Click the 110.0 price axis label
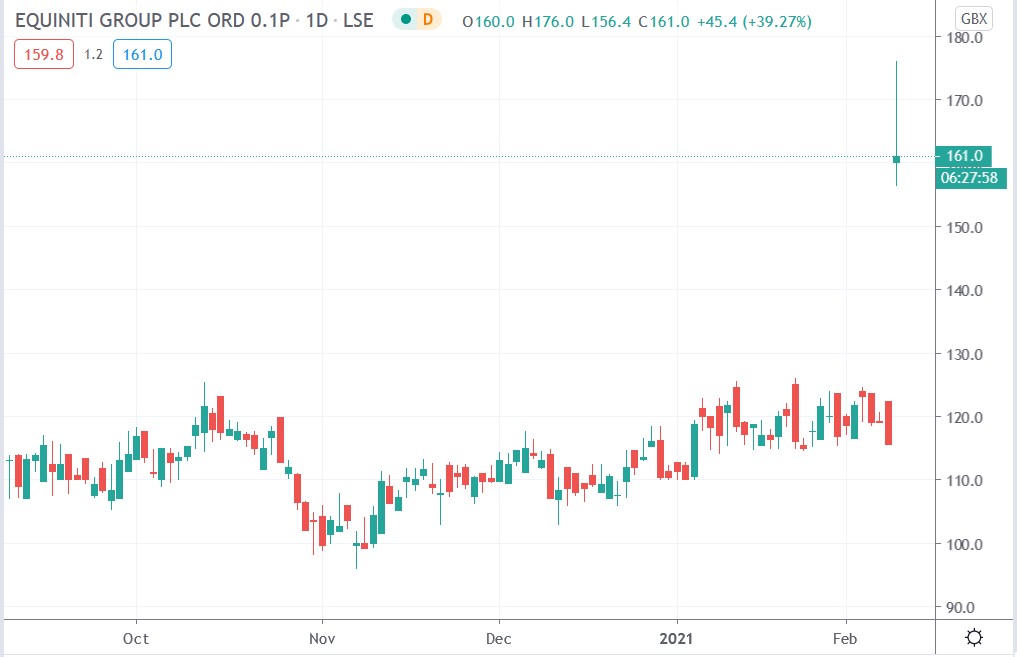Image resolution: width=1017 pixels, height=657 pixels. (x=964, y=481)
